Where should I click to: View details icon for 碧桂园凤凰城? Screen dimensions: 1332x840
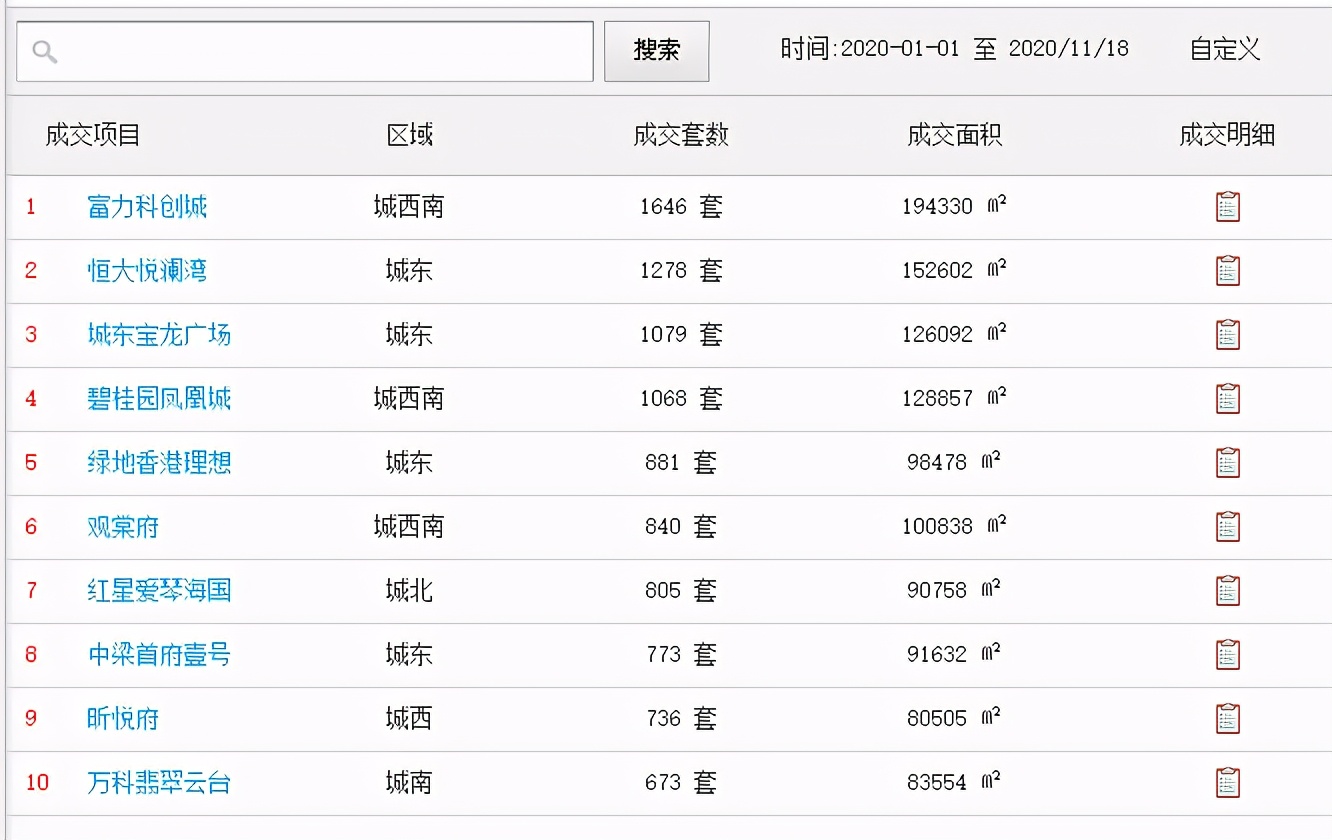pos(1226,398)
